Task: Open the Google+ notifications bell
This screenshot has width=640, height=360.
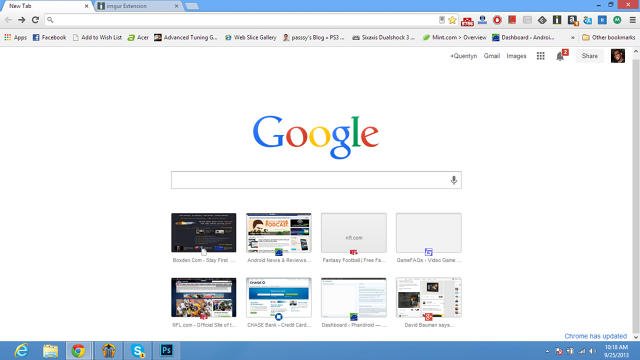Action: tap(560, 56)
